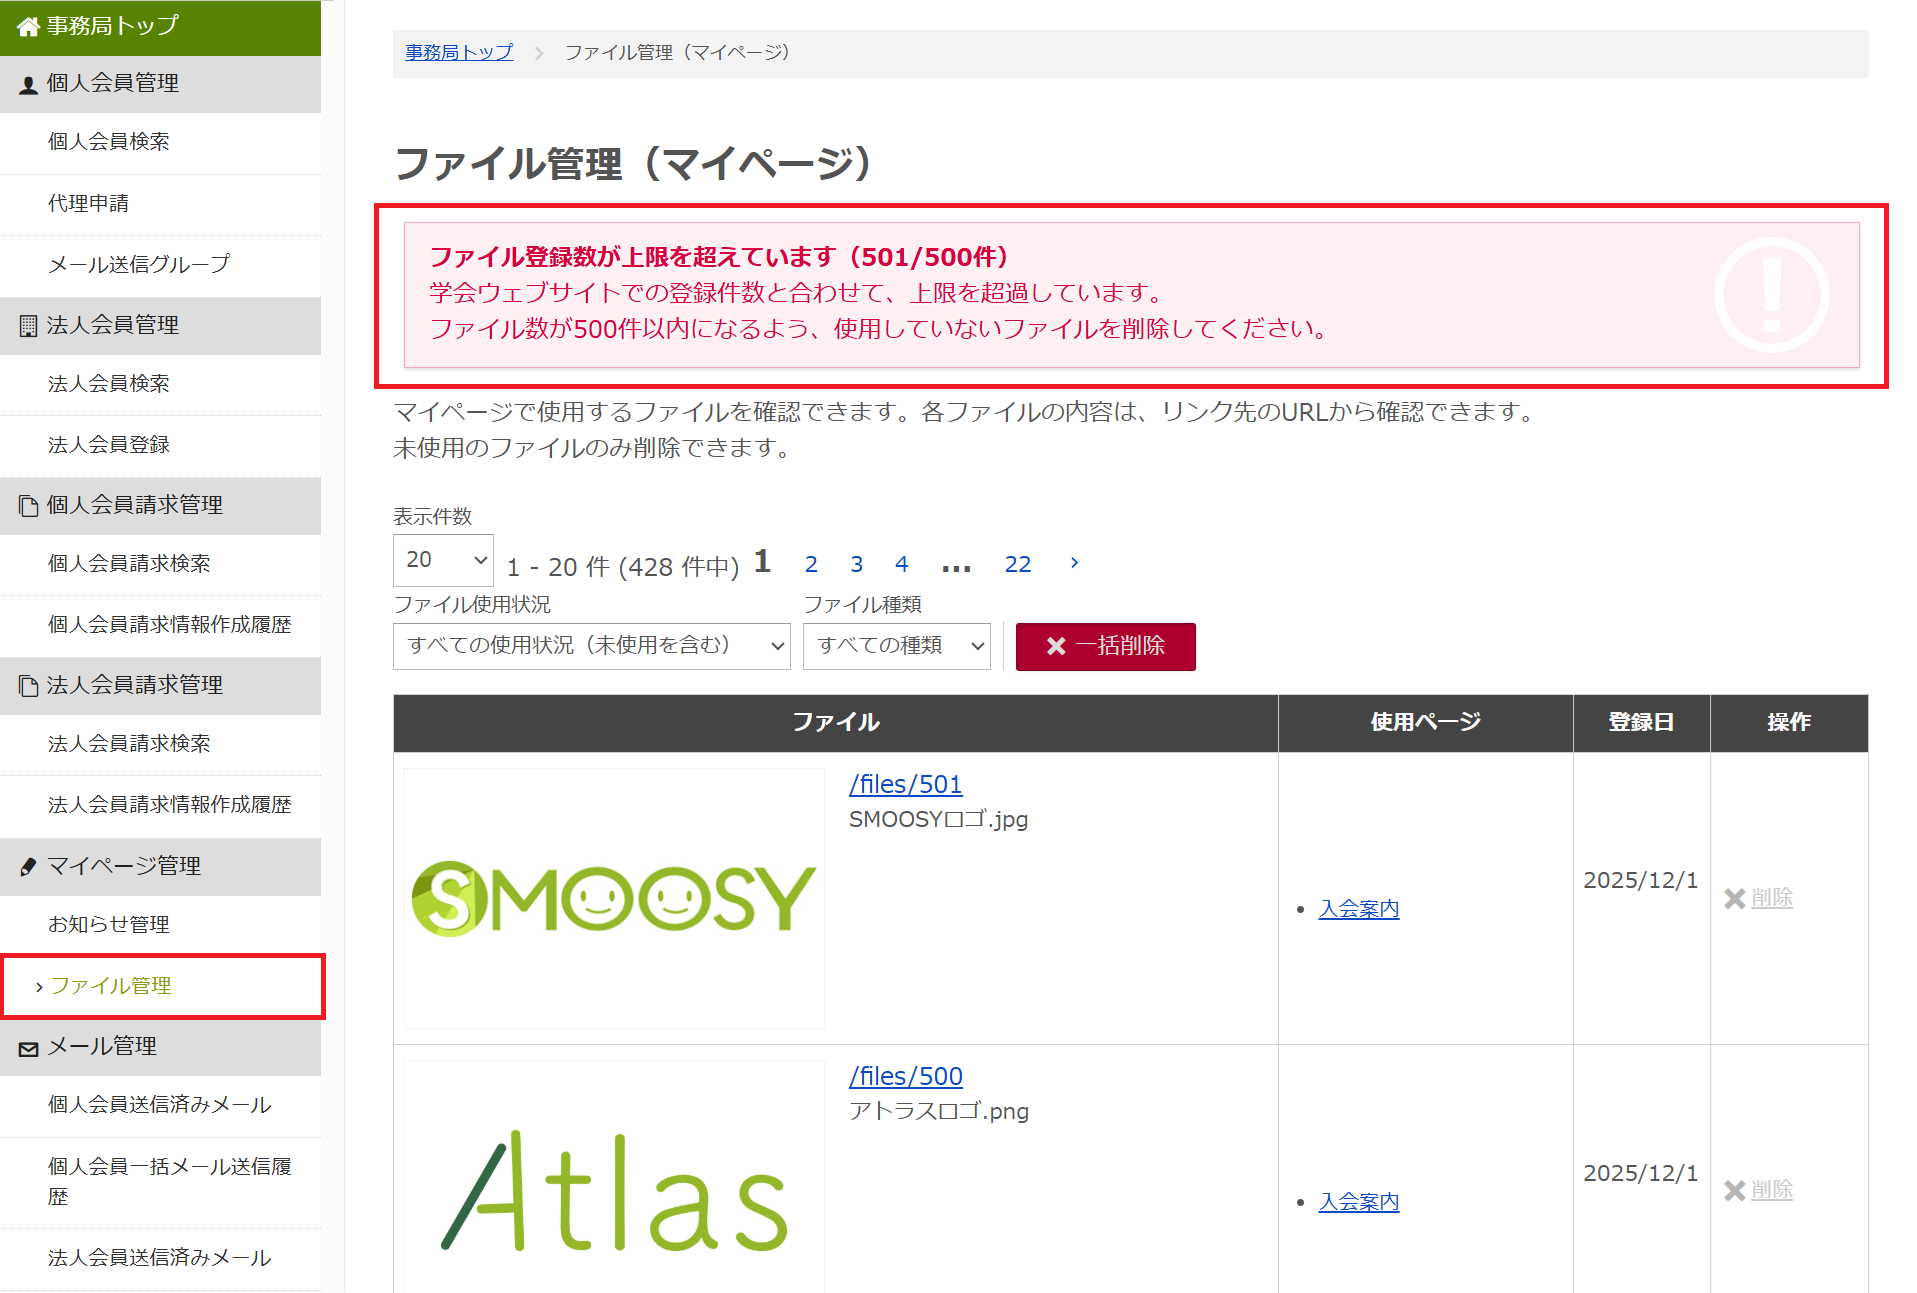
Task: Click the warning exclamation icon in the alert
Action: tap(1772, 295)
